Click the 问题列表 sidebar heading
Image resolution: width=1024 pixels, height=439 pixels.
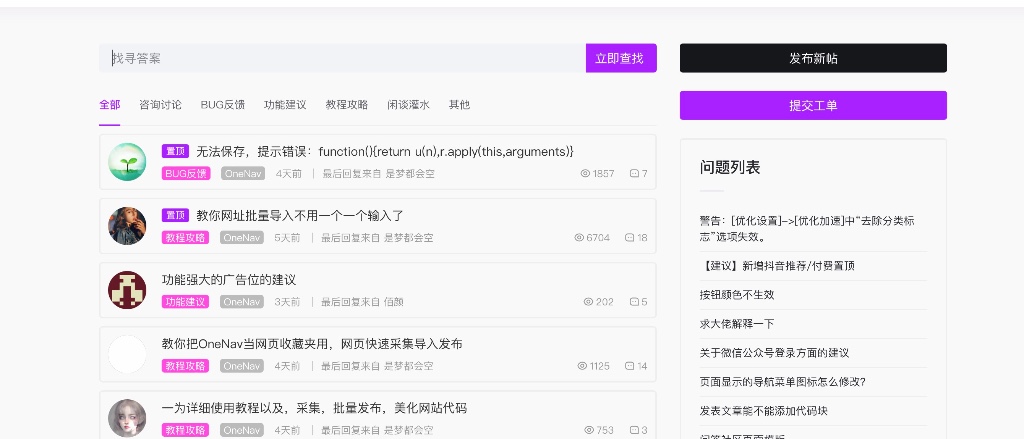730,167
